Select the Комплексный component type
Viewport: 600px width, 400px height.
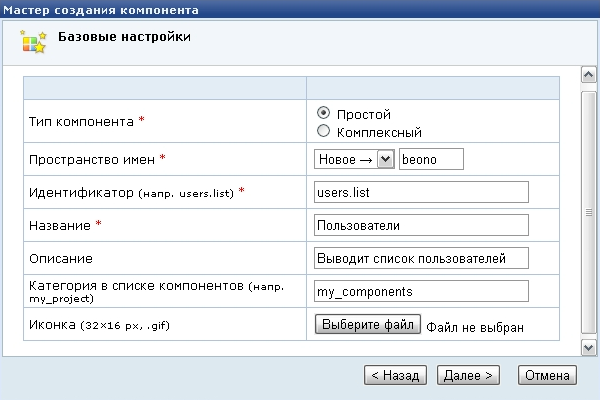(x=323, y=131)
